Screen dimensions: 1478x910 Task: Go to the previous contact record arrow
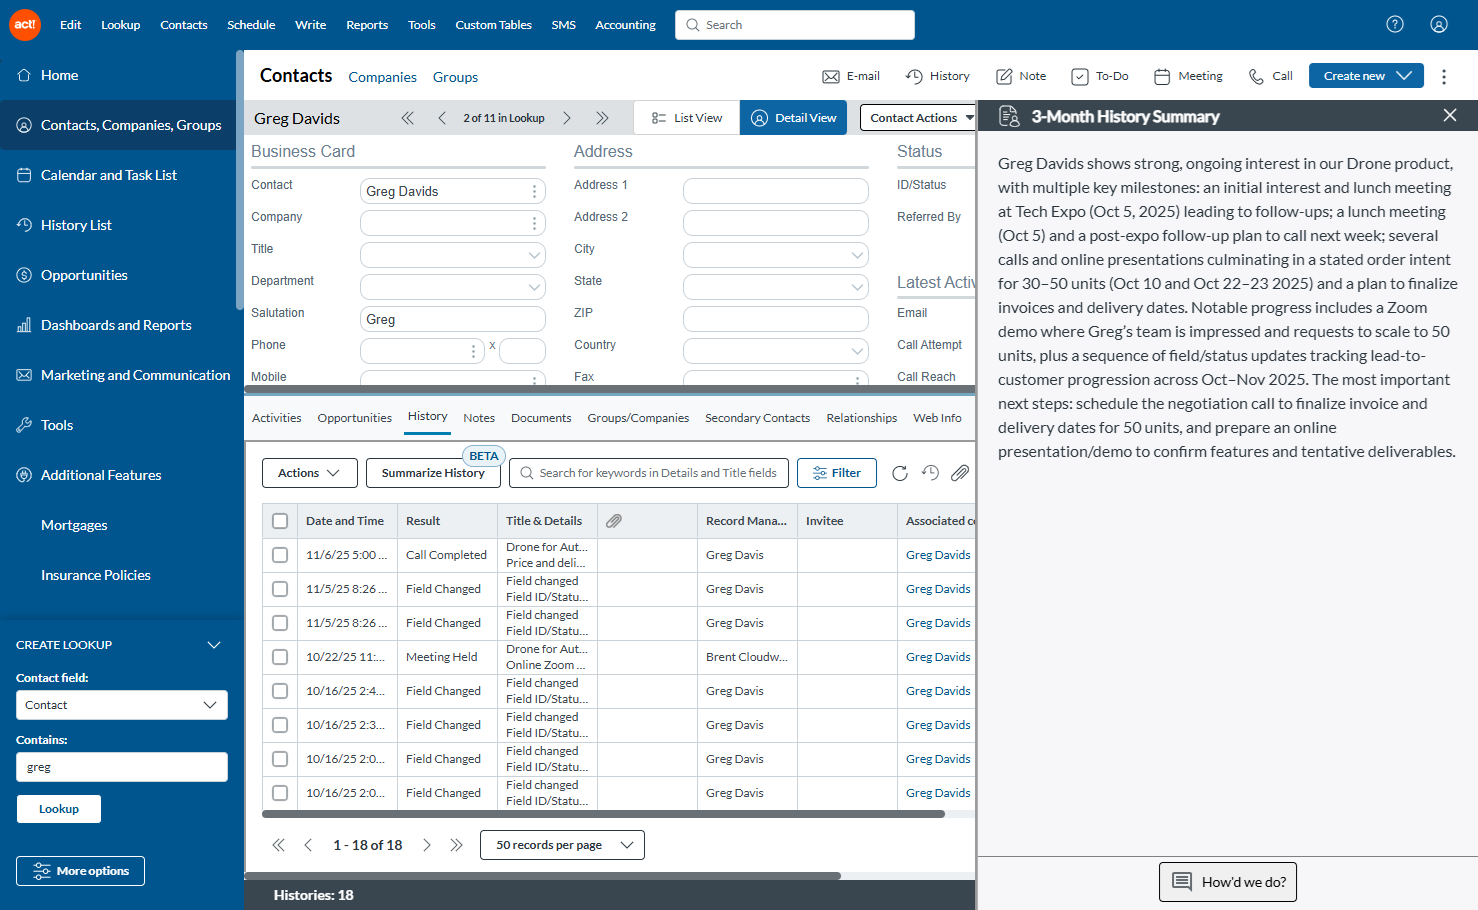tap(442, 118)
